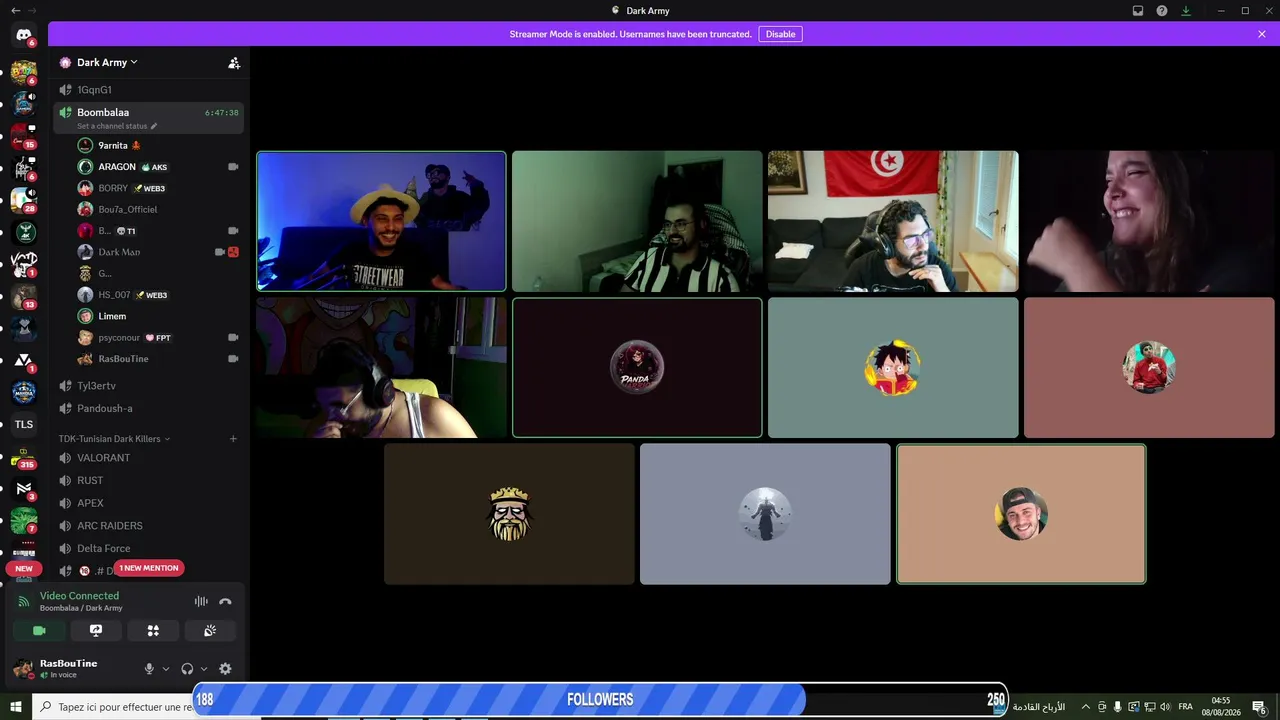The image size is (1280, 720).
Task: Focus the Panda avatar participant tile
Action: [x=637, y=368]
